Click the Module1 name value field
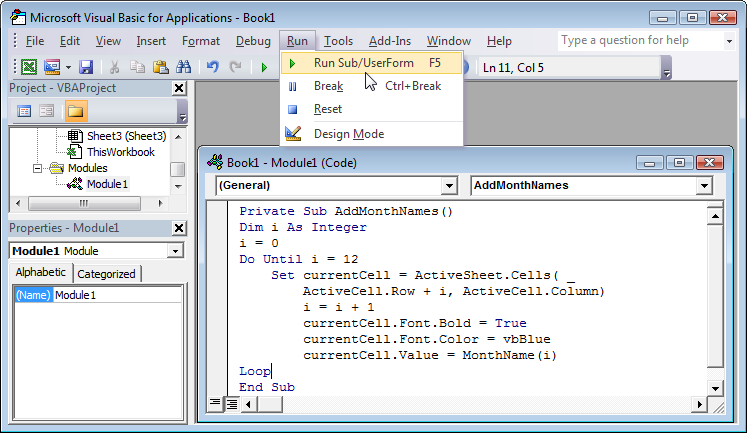The width and height of the screenshot is (747, 433). click(x=118, y=295)
